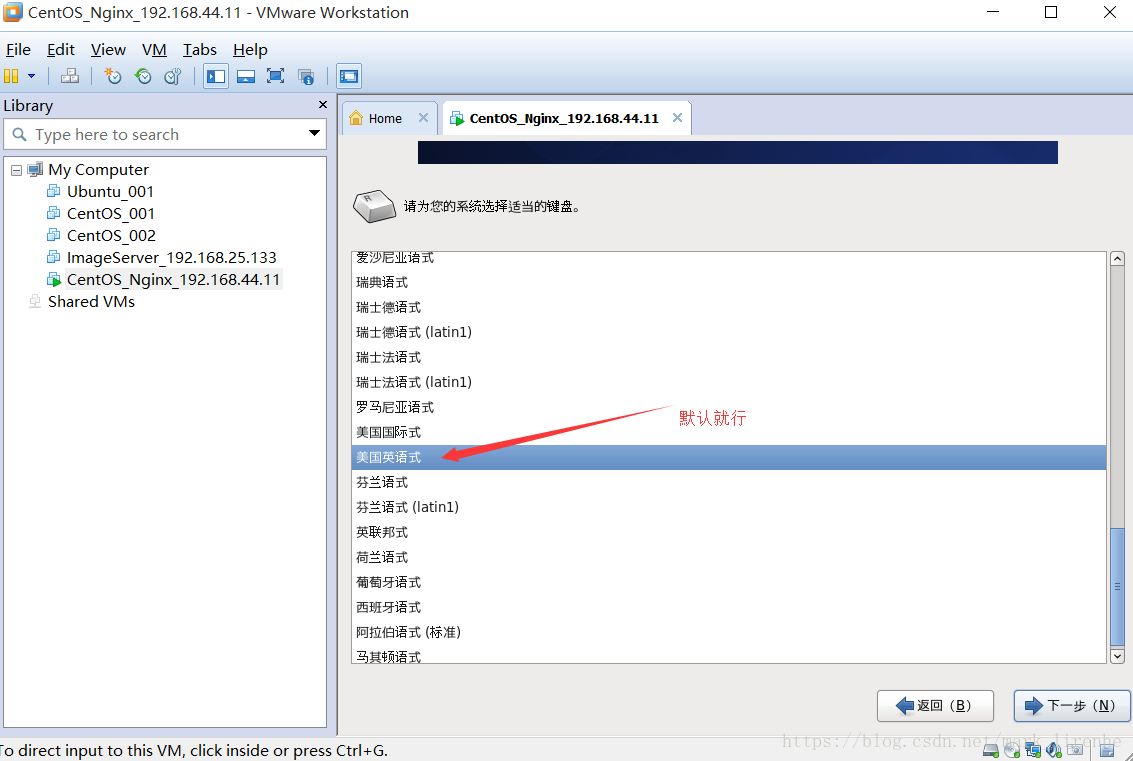1133x761 pixels.
Task: Open the library search filter dropdown arrow
Action: [x=314, y=133]
